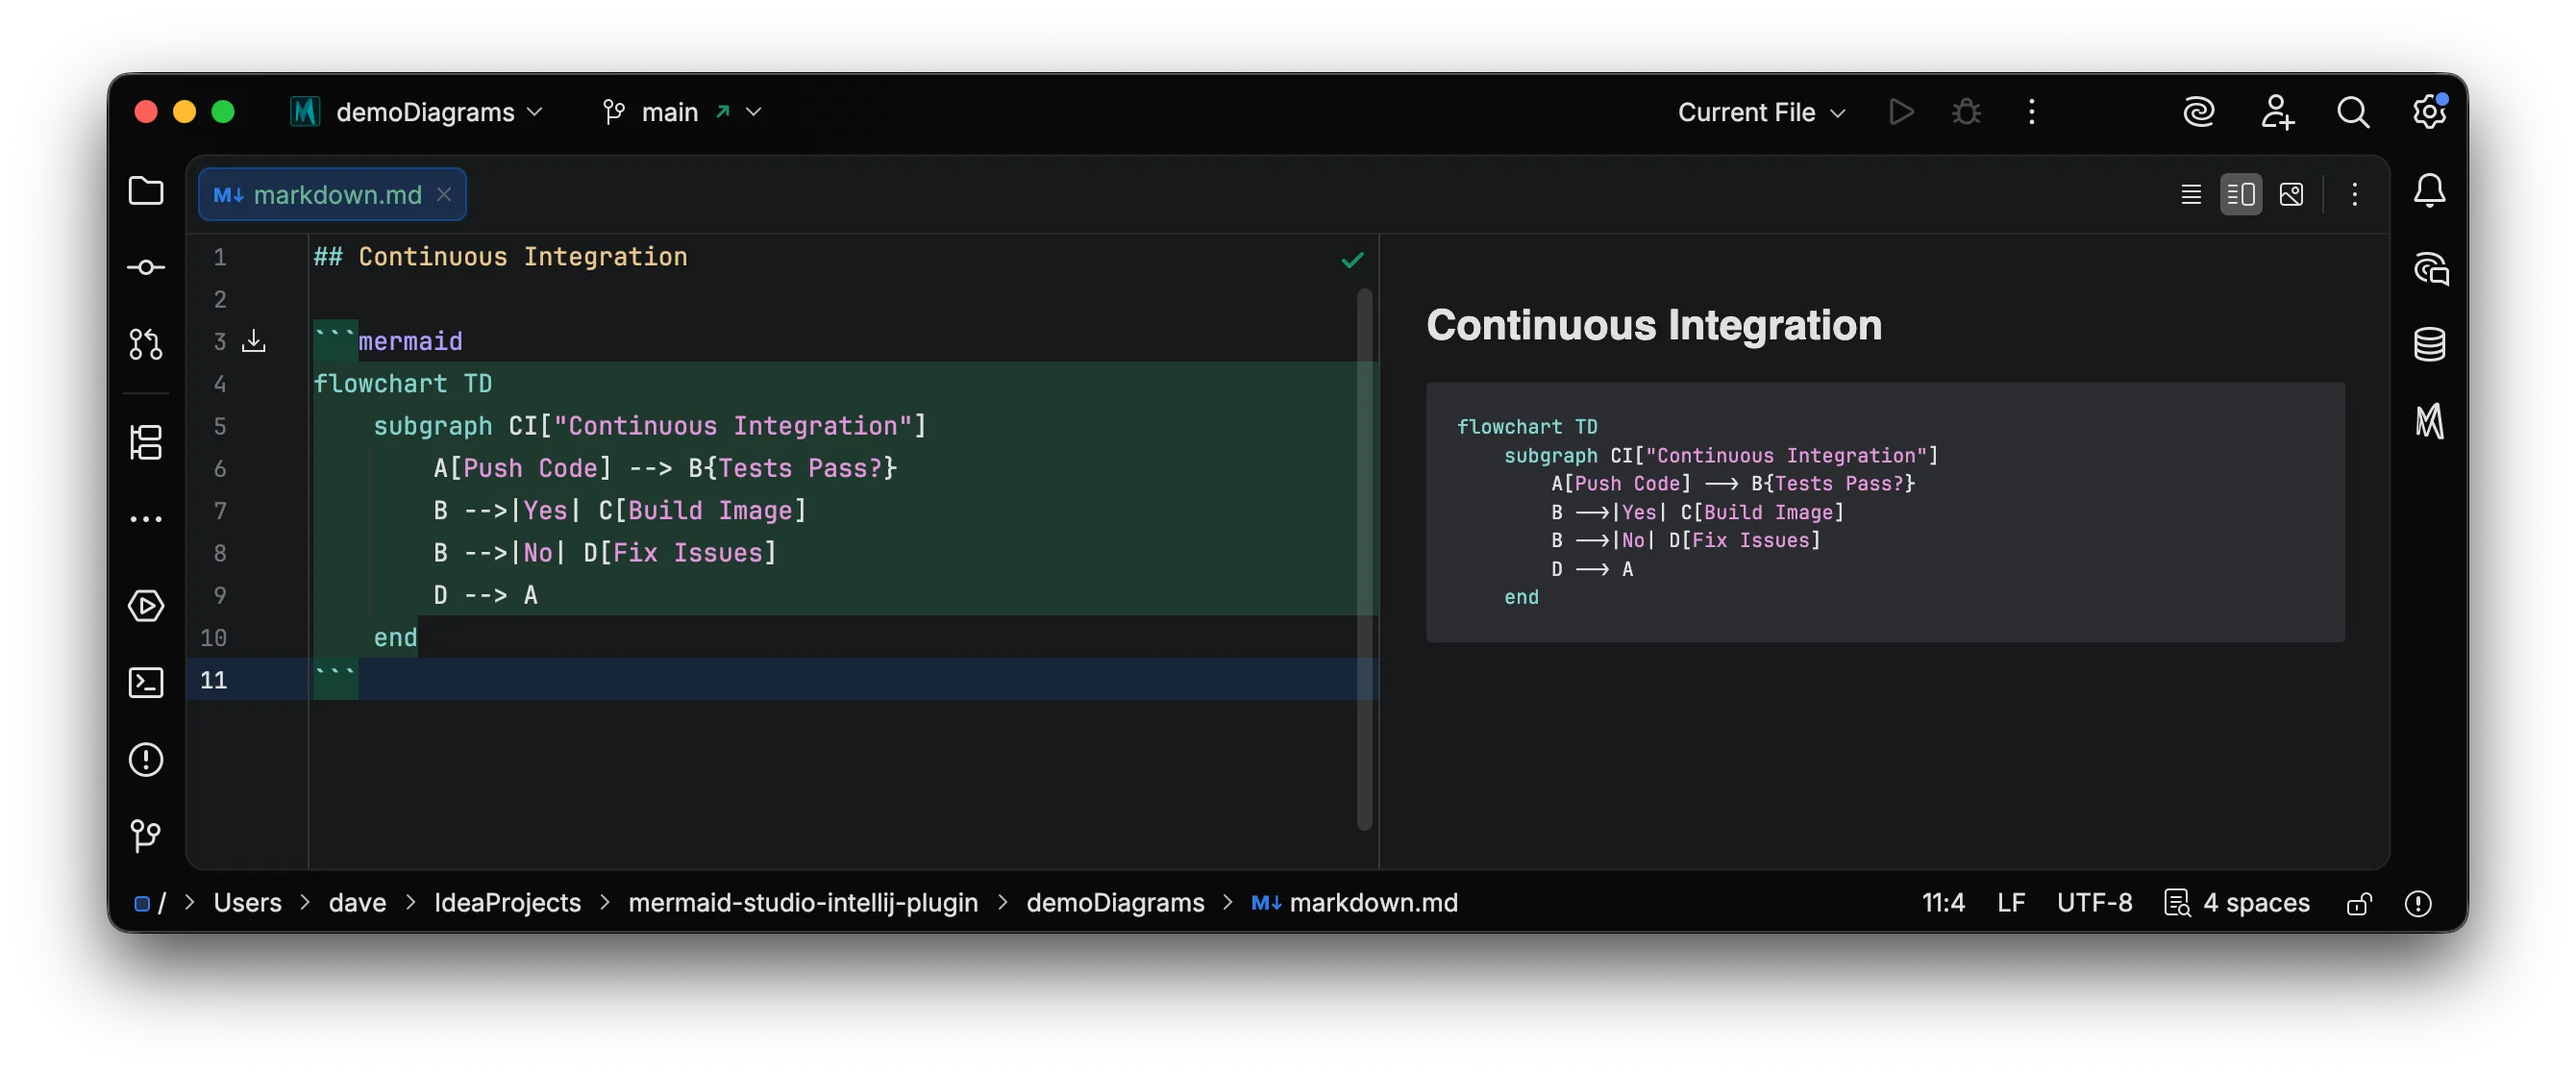
Task: Switch to preview-only image view
Action: [2291, 194]
